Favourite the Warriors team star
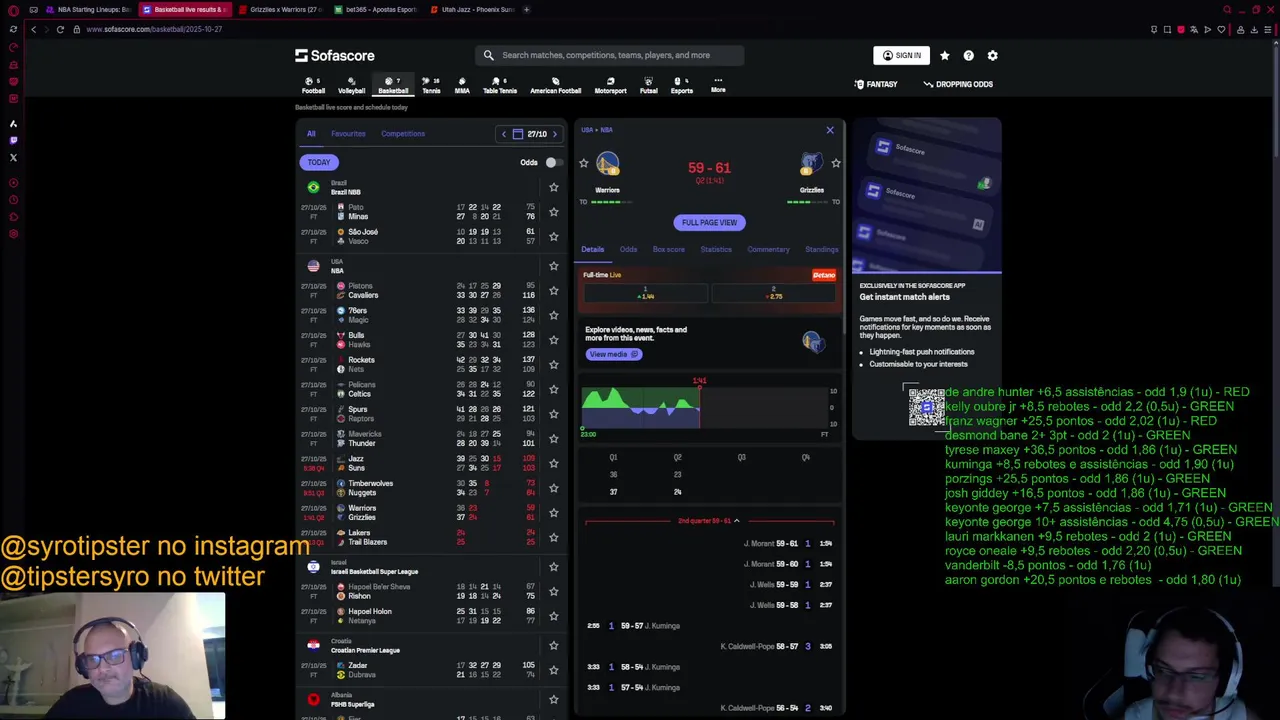The image size is (1280, 720). coord(584,163)
